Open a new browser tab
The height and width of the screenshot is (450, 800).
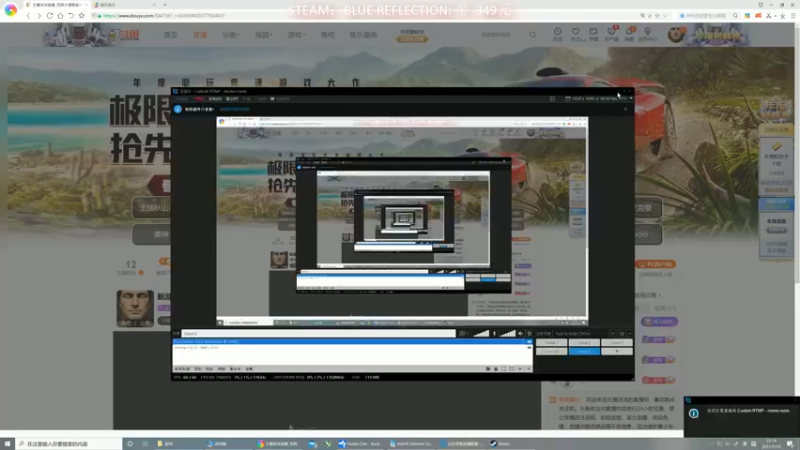coord(165,5)
